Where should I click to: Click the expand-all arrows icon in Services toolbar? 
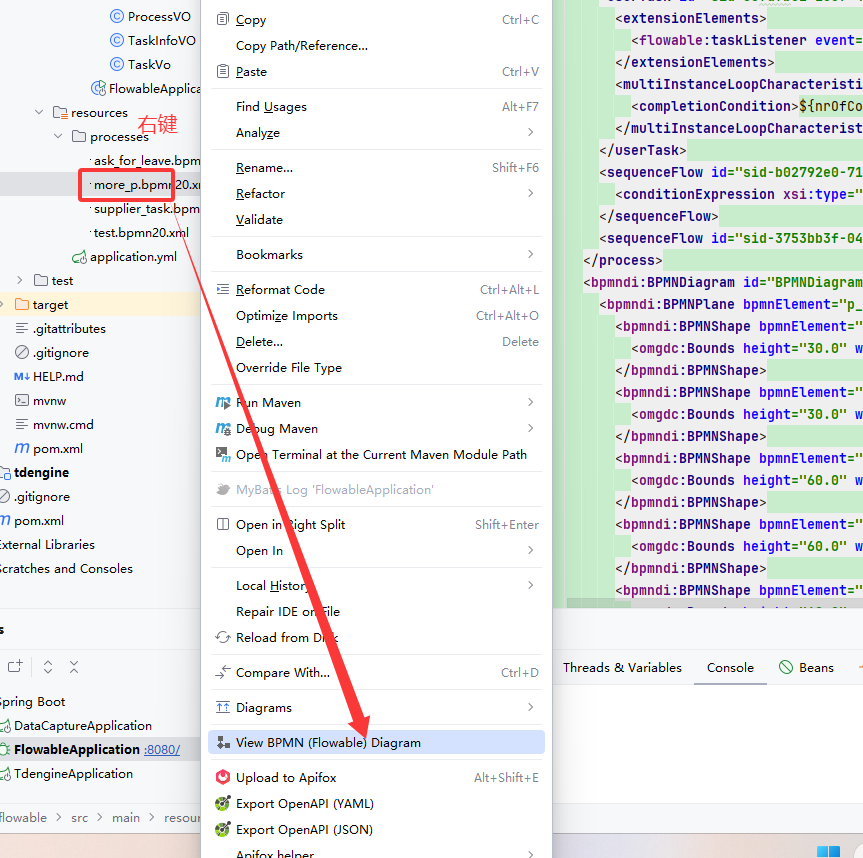pos(48,667)
